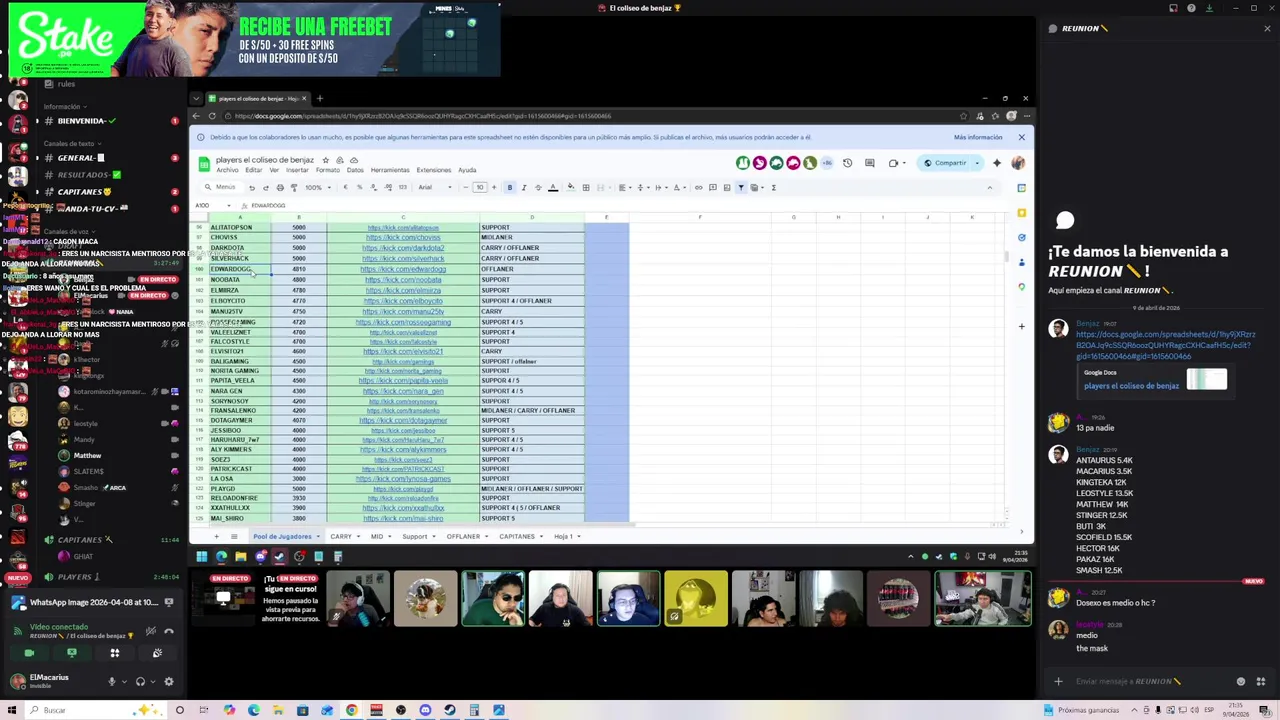Open the GENERAL channel in Discord
This screenshot has height=720, width=1280.
tap(80, 158)
